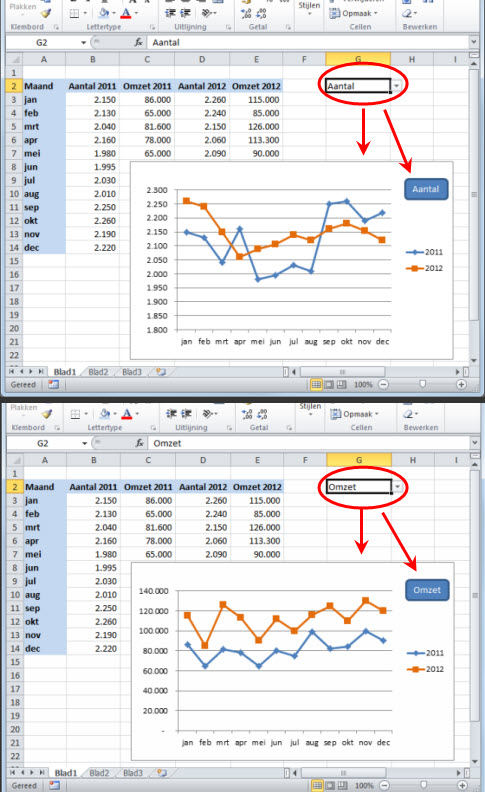This screenshot has height=792, width=485.
Task: Decrease indent in bottom window ribbon
Action: pos(171,414)
